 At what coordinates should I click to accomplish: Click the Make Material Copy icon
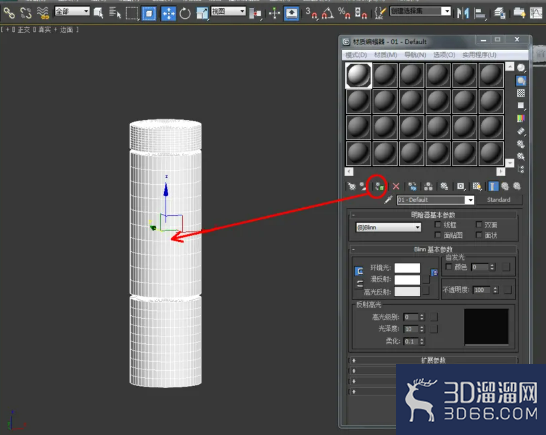(412, 186)
